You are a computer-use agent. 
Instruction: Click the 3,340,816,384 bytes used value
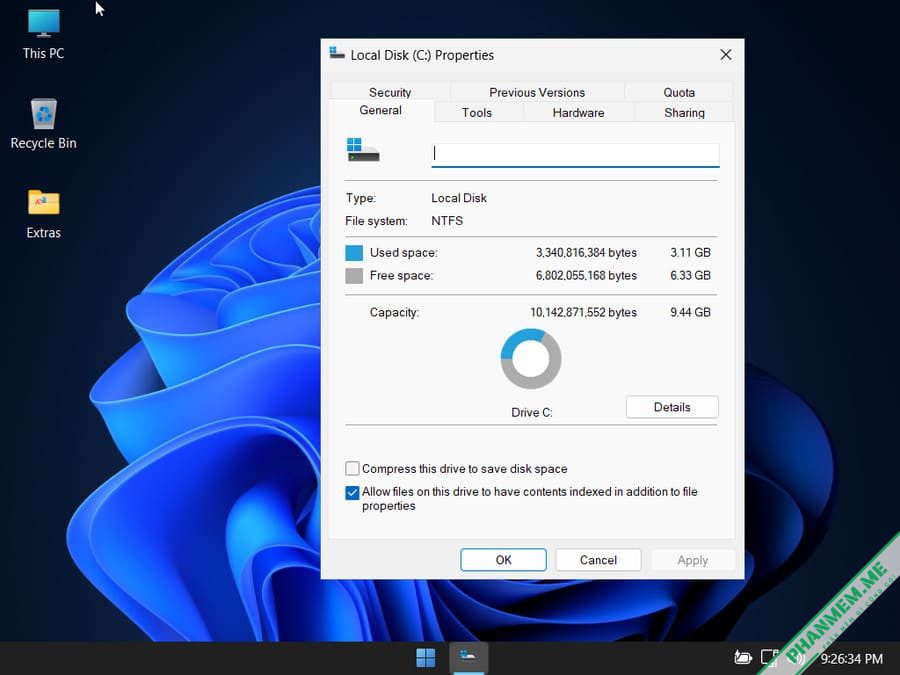[x=586, y=253]
